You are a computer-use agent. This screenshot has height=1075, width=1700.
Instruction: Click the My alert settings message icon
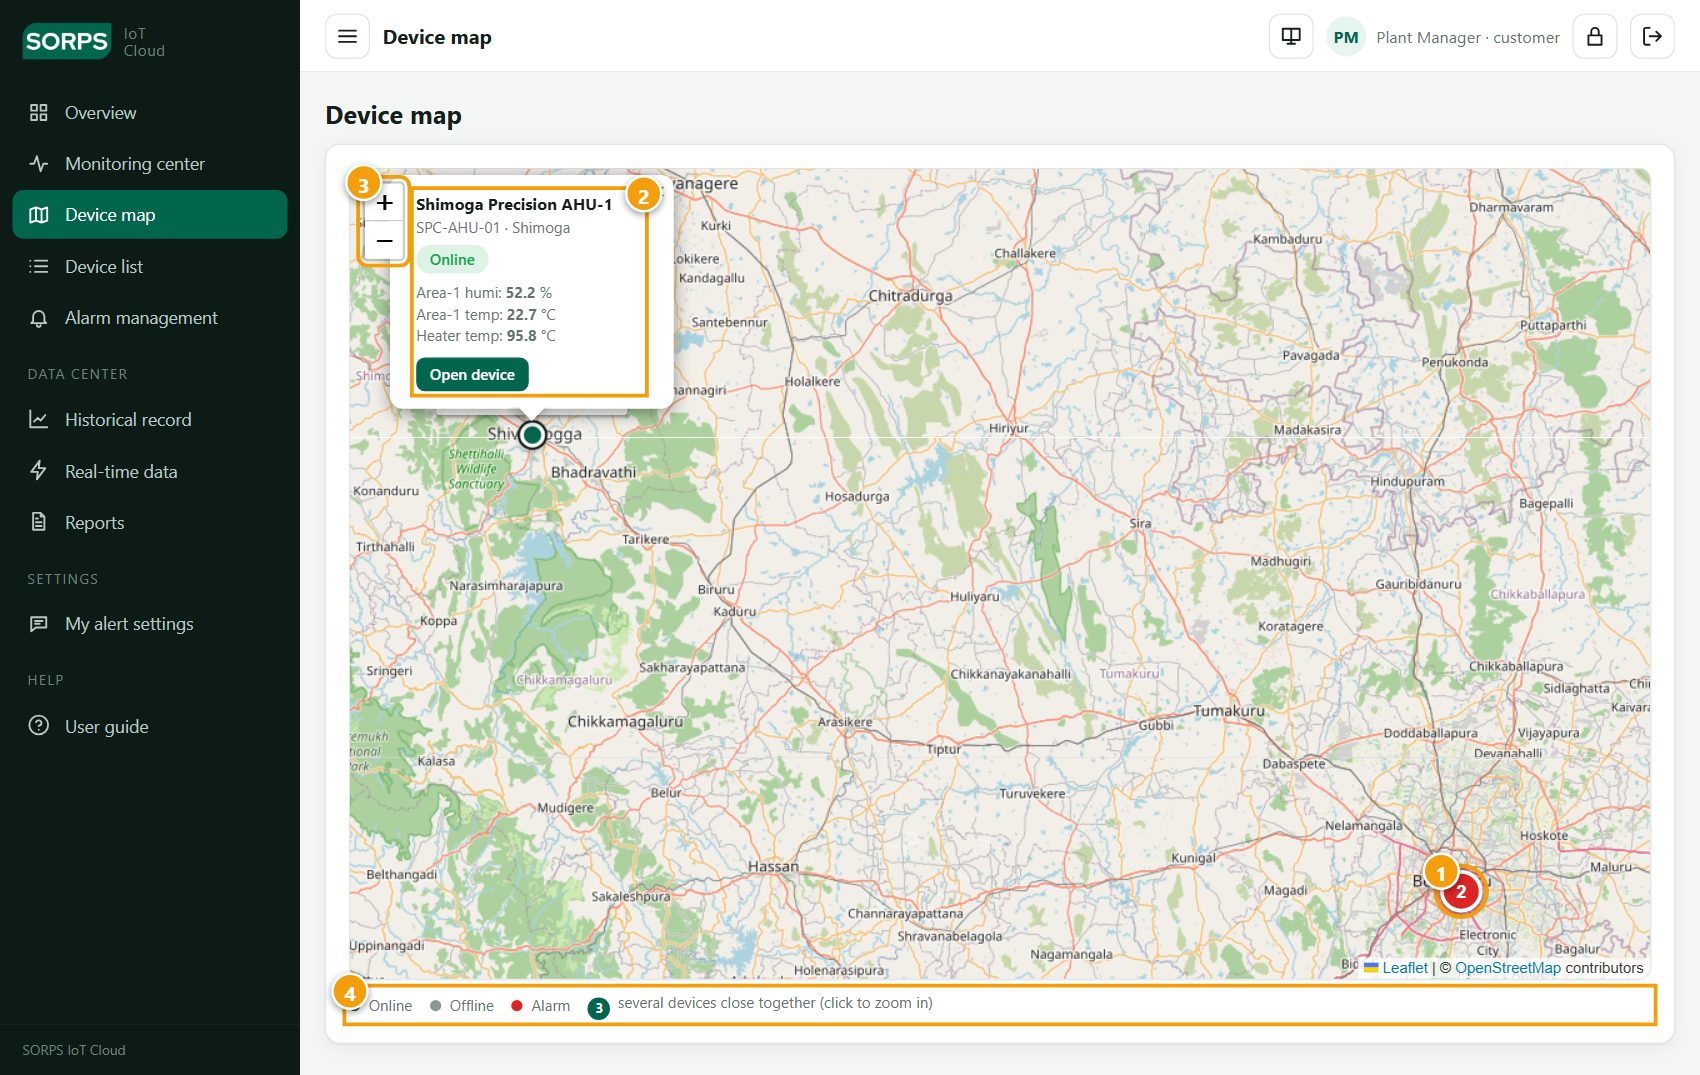[x=39, y=624]
